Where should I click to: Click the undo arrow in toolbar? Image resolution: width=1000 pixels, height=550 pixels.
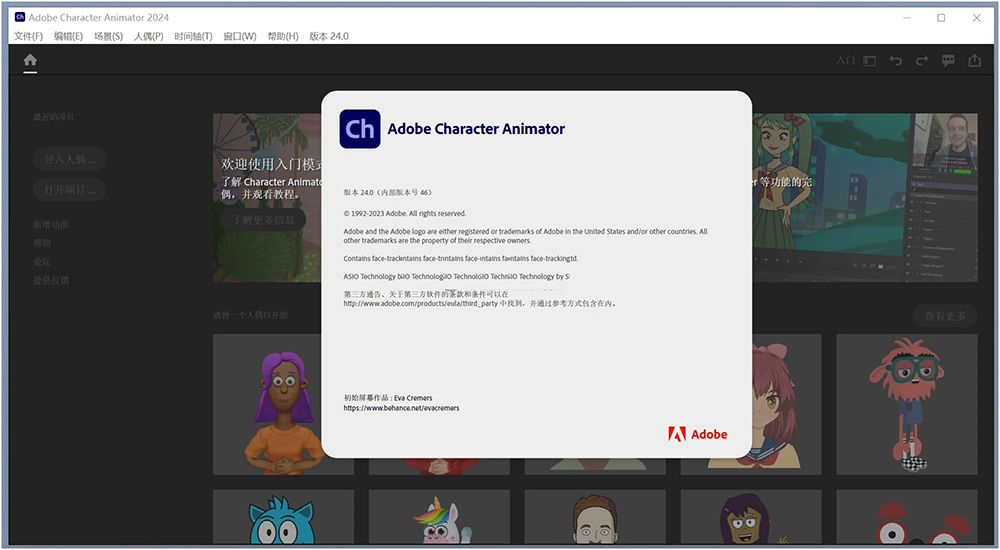(x=895, y=61)
